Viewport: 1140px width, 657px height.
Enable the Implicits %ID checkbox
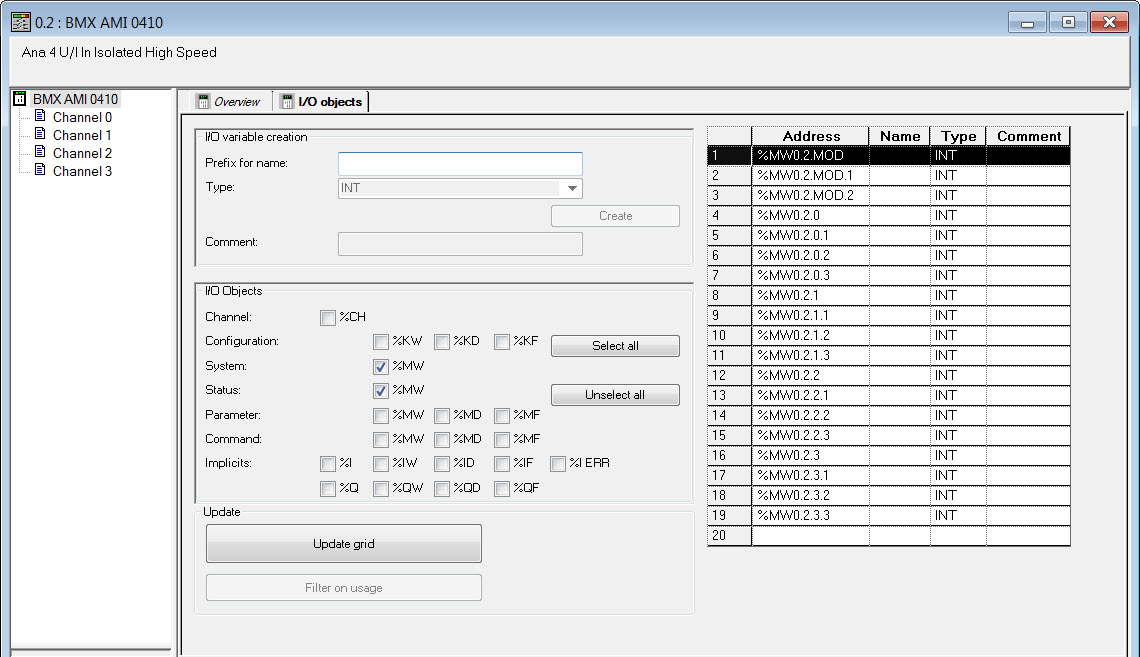pyautogui.click(x=442, y=464)
